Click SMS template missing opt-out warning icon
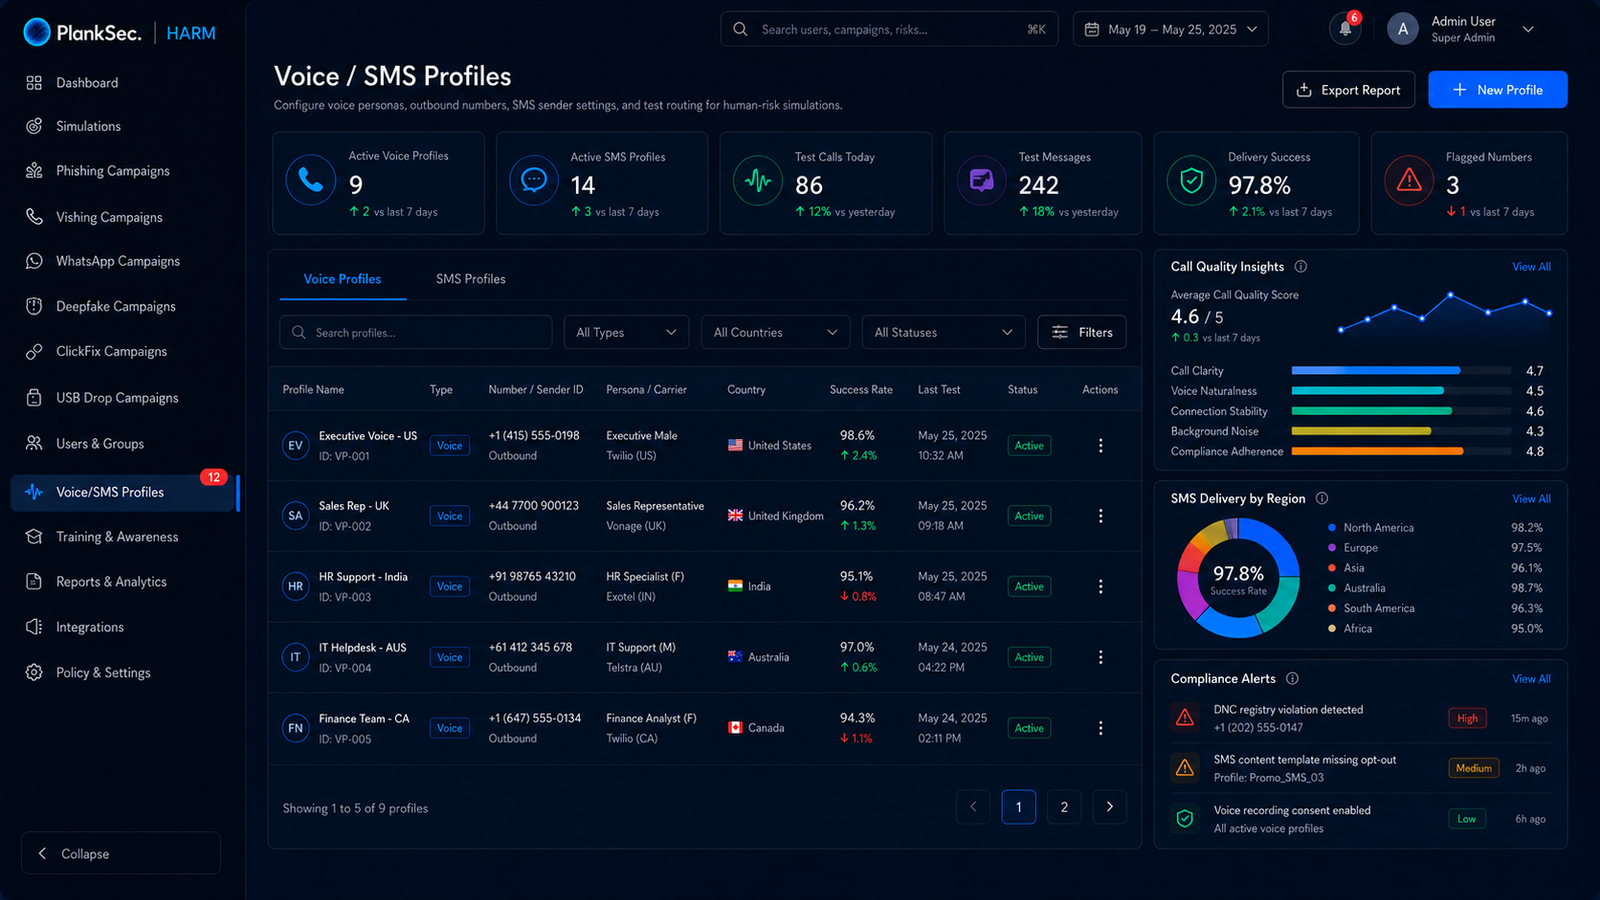Screen dimensions: 1600x900 (x=1185, y=768)
